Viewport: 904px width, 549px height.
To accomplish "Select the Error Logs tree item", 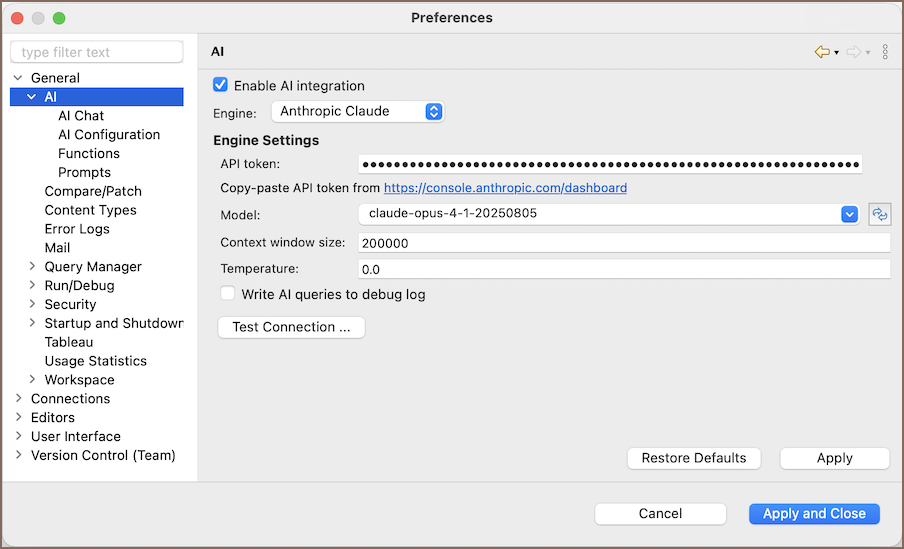I will point(77,229).
